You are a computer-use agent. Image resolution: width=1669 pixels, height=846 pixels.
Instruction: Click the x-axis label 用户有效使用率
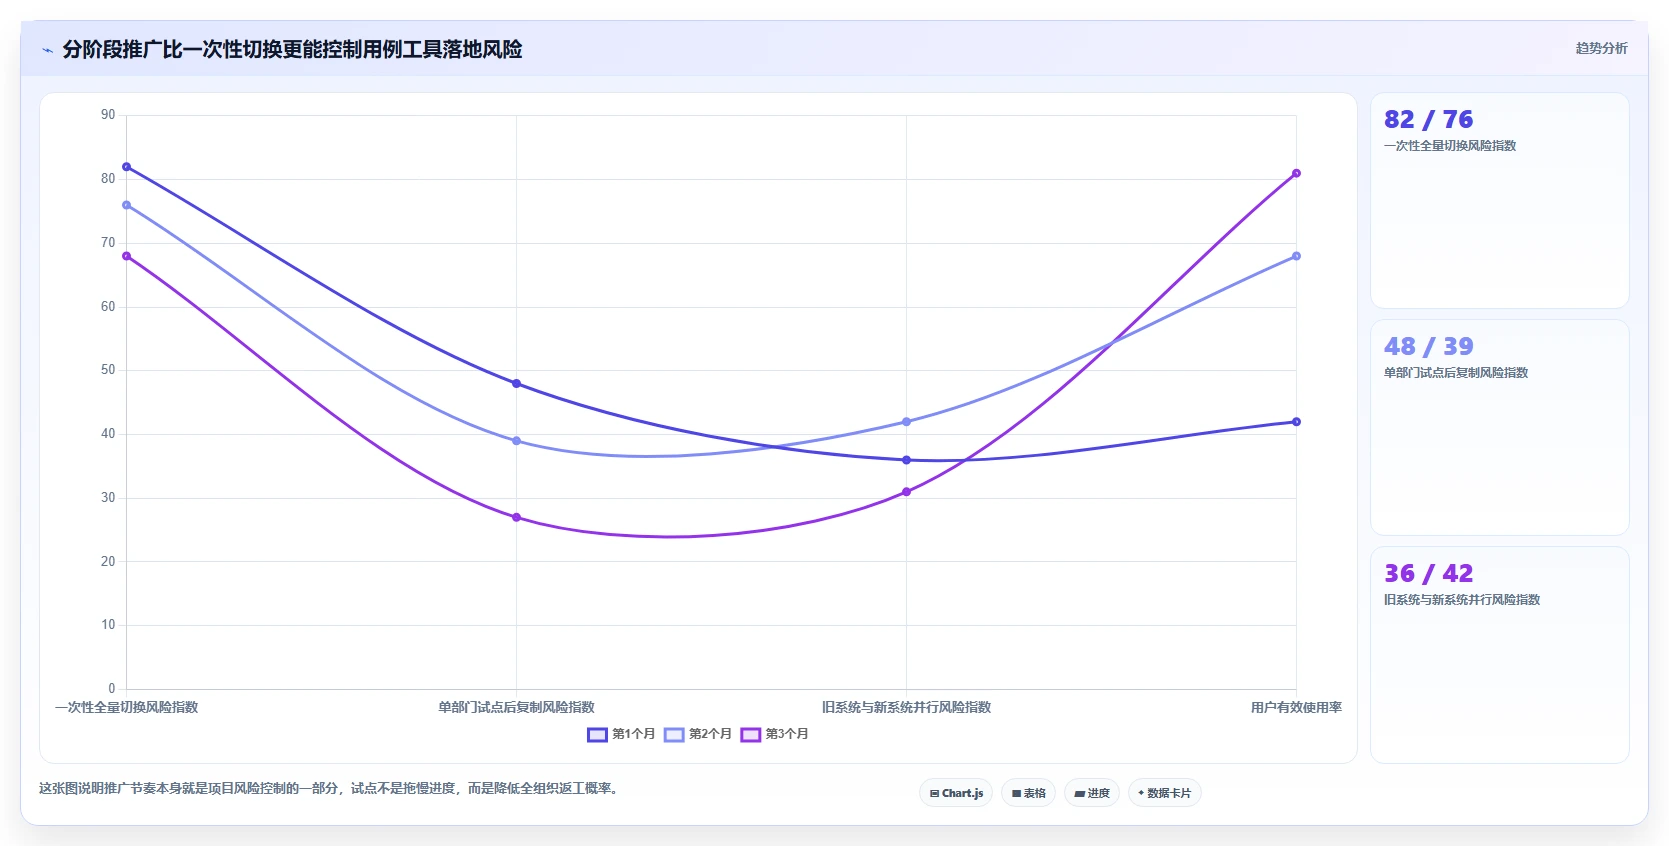pyautogui.click(x=1296, y=707)
